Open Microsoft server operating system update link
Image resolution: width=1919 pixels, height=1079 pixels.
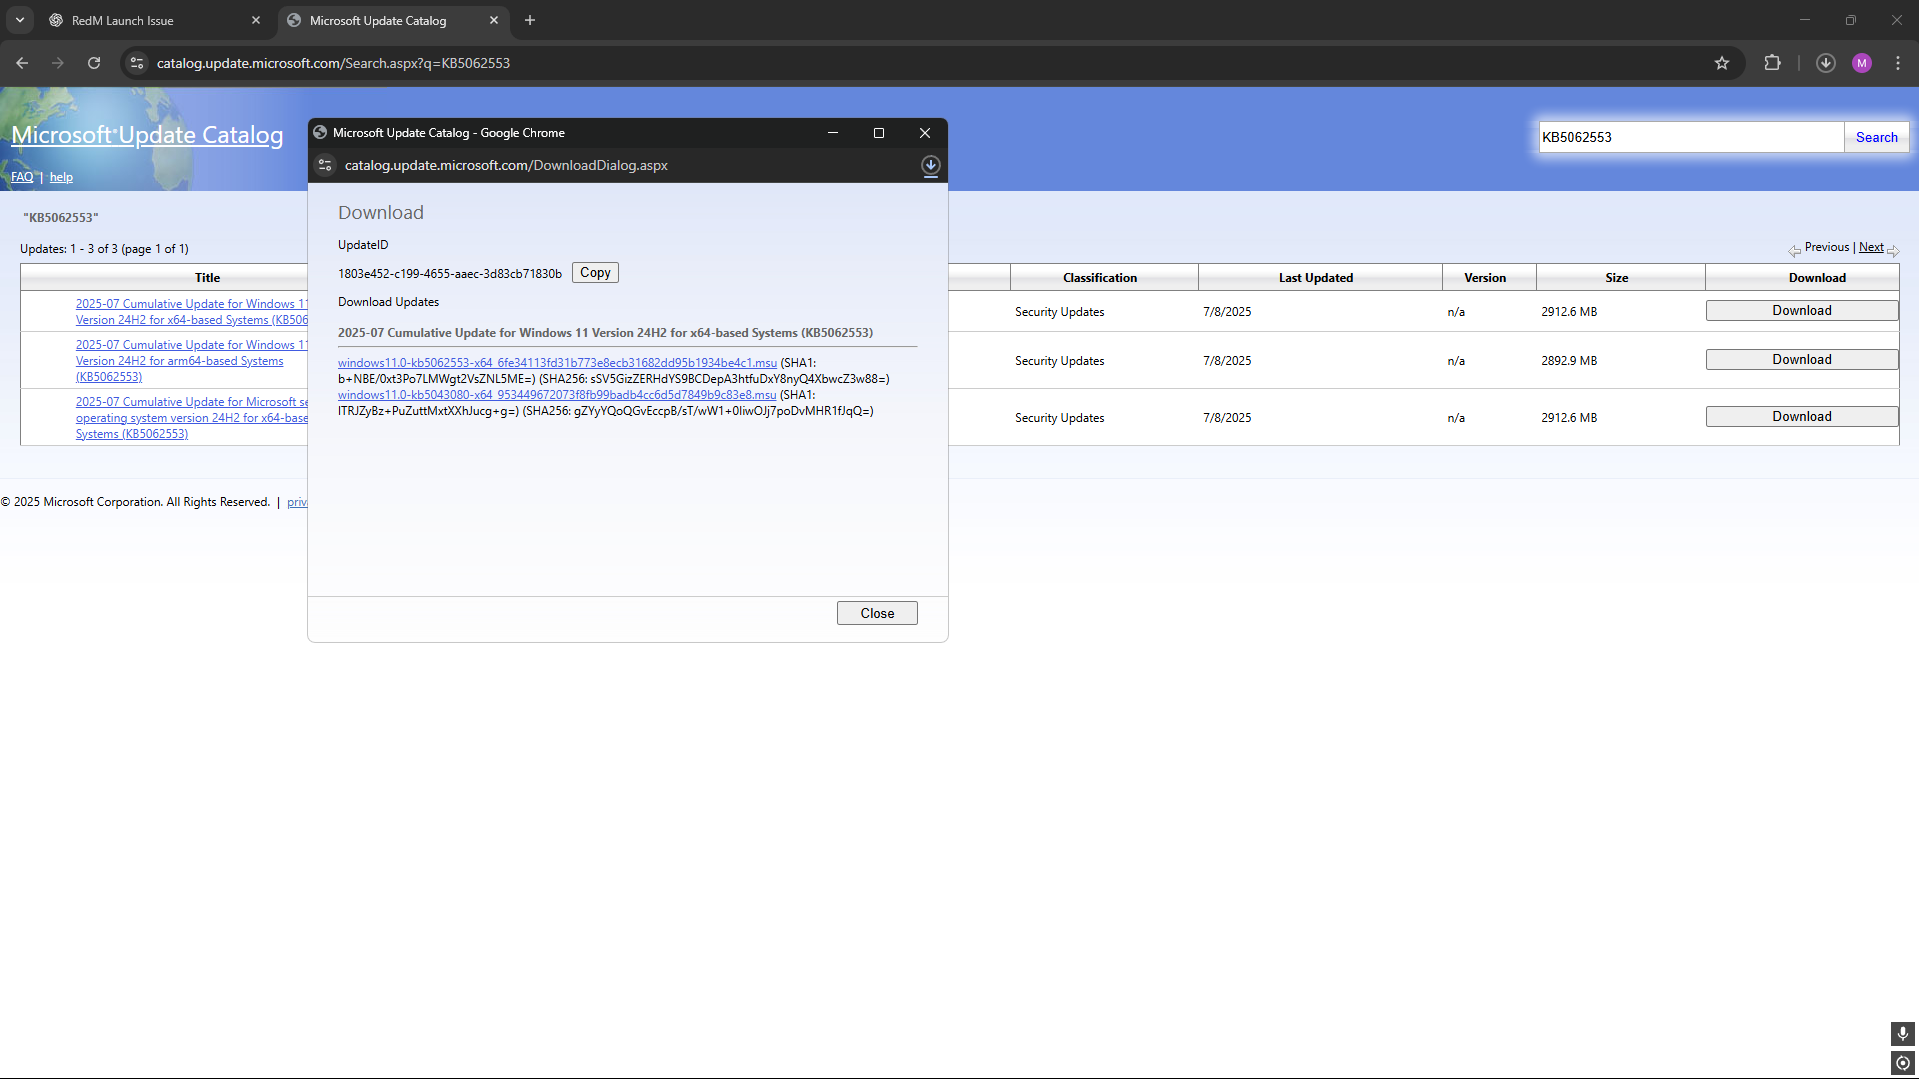pos(192,418)
